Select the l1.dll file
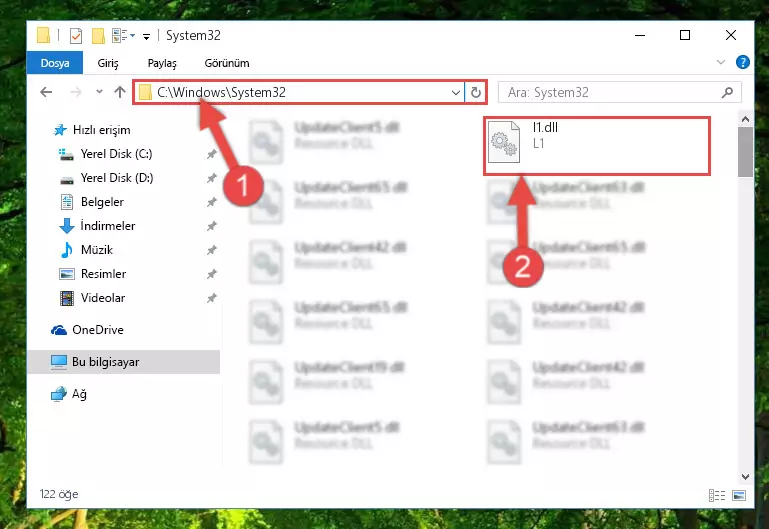Screen dimensions: 769x529 (x=597, y=146)
